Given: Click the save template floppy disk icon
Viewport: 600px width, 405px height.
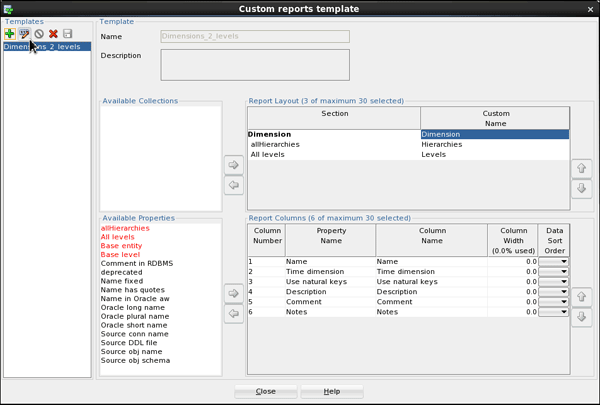Looking at the screenshot, I should pos(68,34).
